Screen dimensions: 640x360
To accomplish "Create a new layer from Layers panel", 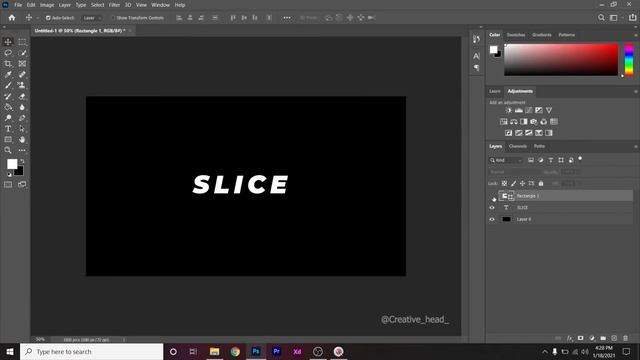I will [x=614, y=338].
